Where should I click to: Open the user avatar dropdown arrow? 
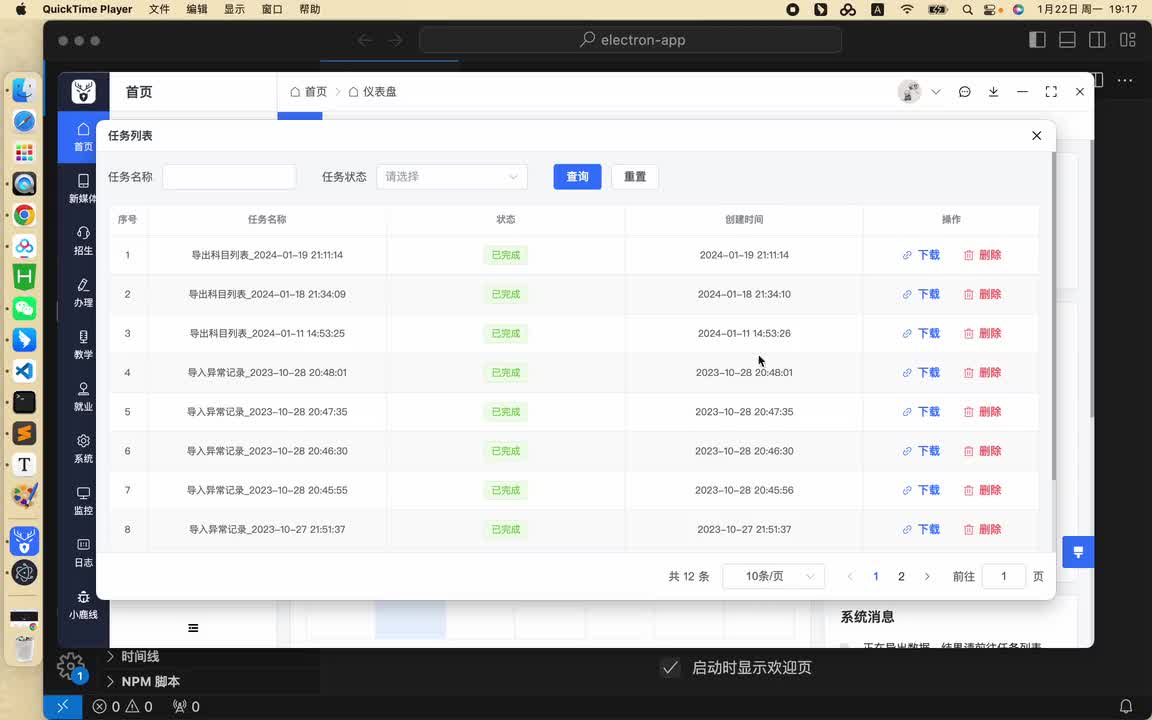935,92
